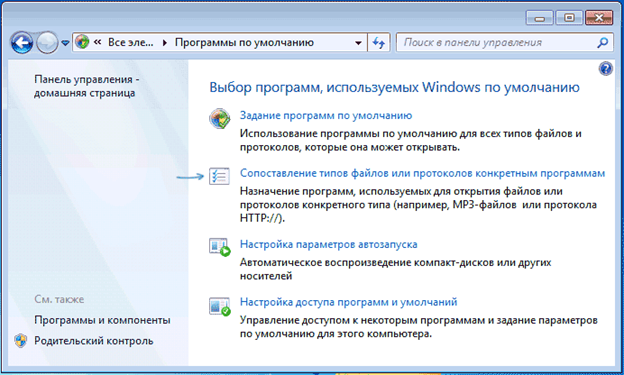Viewport: 624px width, 375px height.
Task: Go to 'Родительский контроль' in sidebar
Action: [94, 341]
